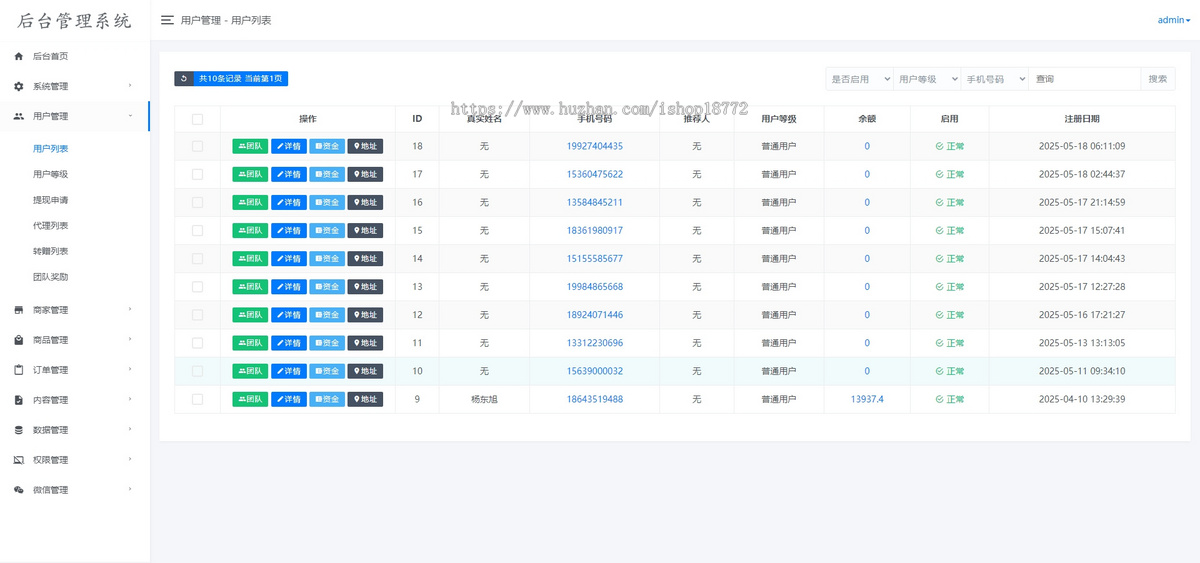Click balance link 13937.4
Image resolution: width=1200 pixels, height=563 pixels.
click(x=867, y=399)
